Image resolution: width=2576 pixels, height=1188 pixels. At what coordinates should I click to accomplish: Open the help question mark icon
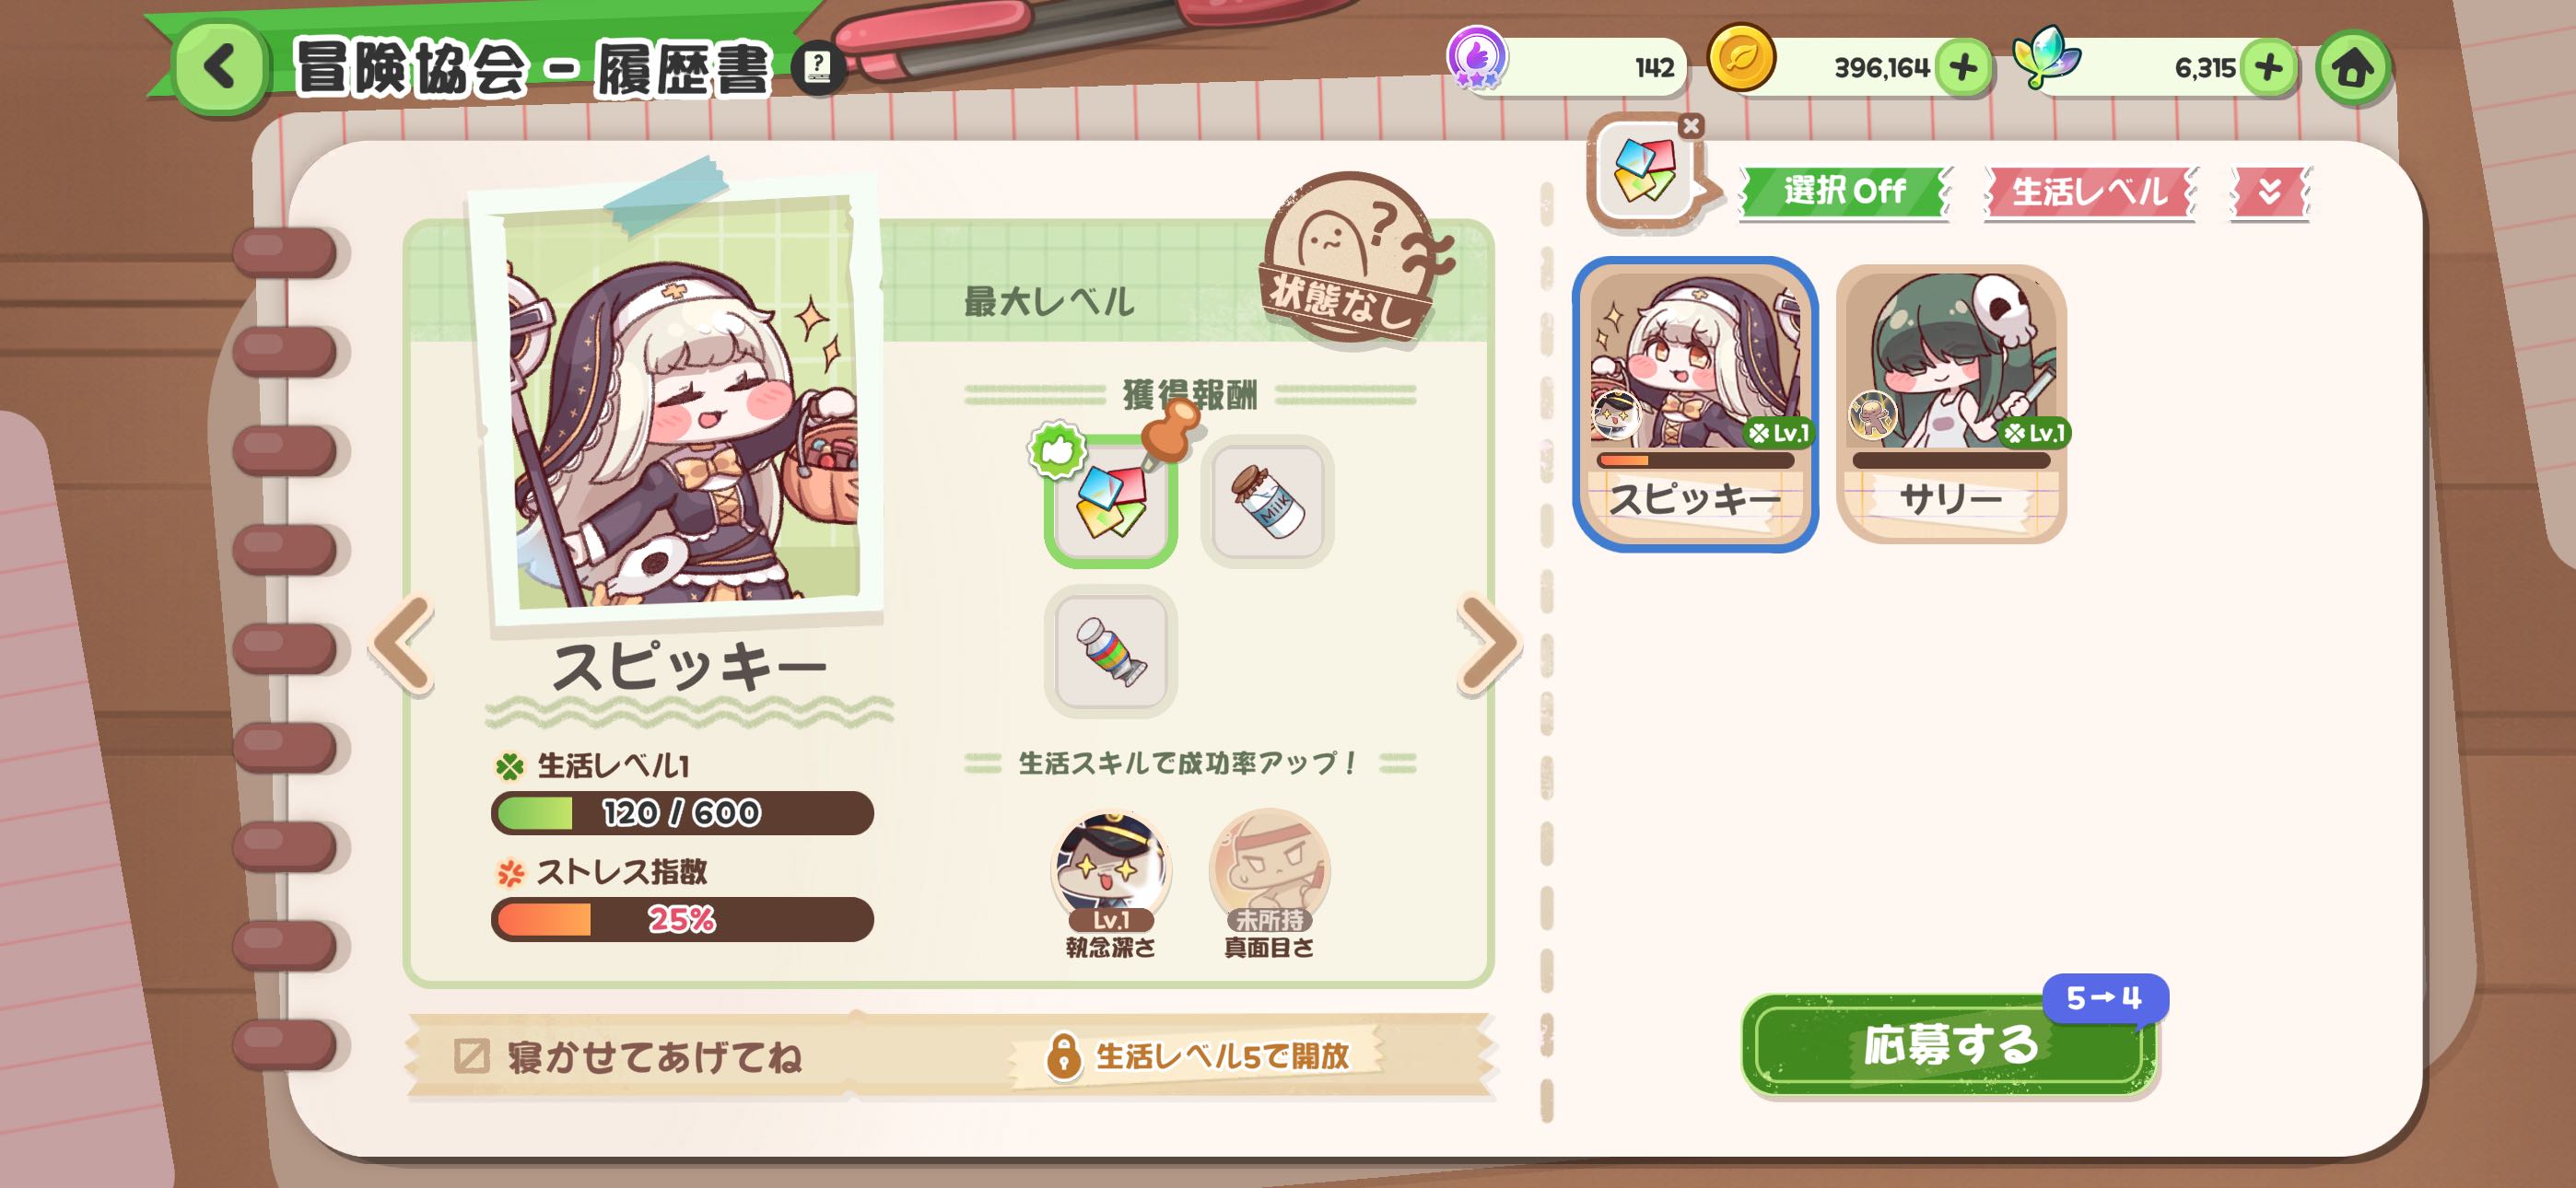coord(817,68)
